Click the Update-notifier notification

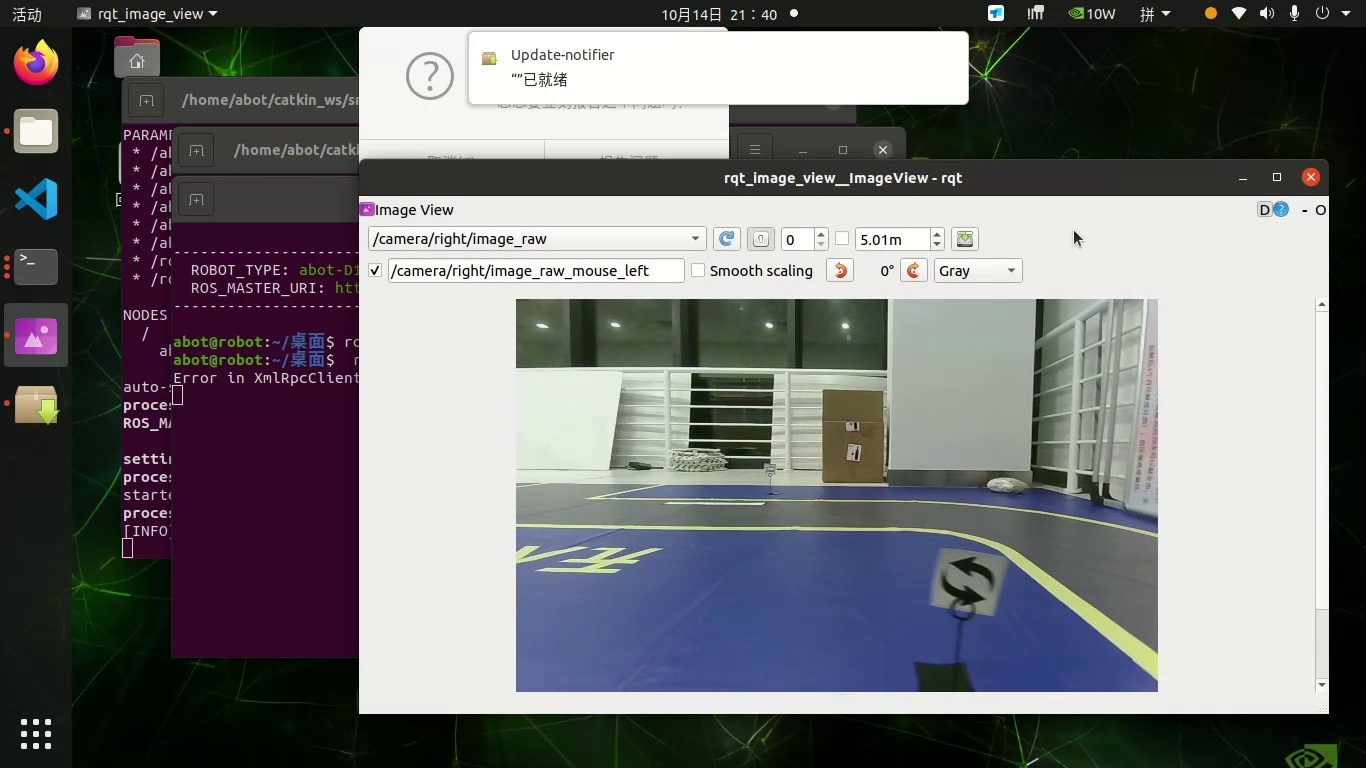pos(718,68)
